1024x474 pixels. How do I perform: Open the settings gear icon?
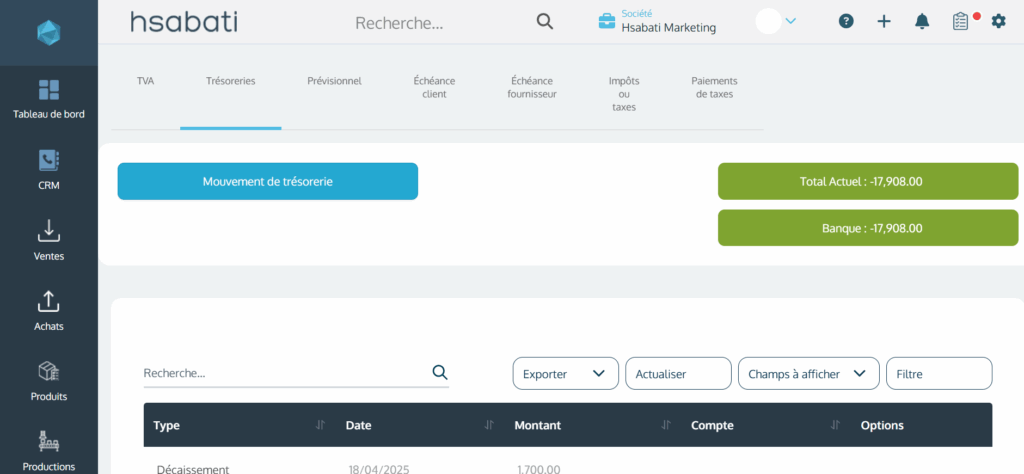tap(998, 21)
